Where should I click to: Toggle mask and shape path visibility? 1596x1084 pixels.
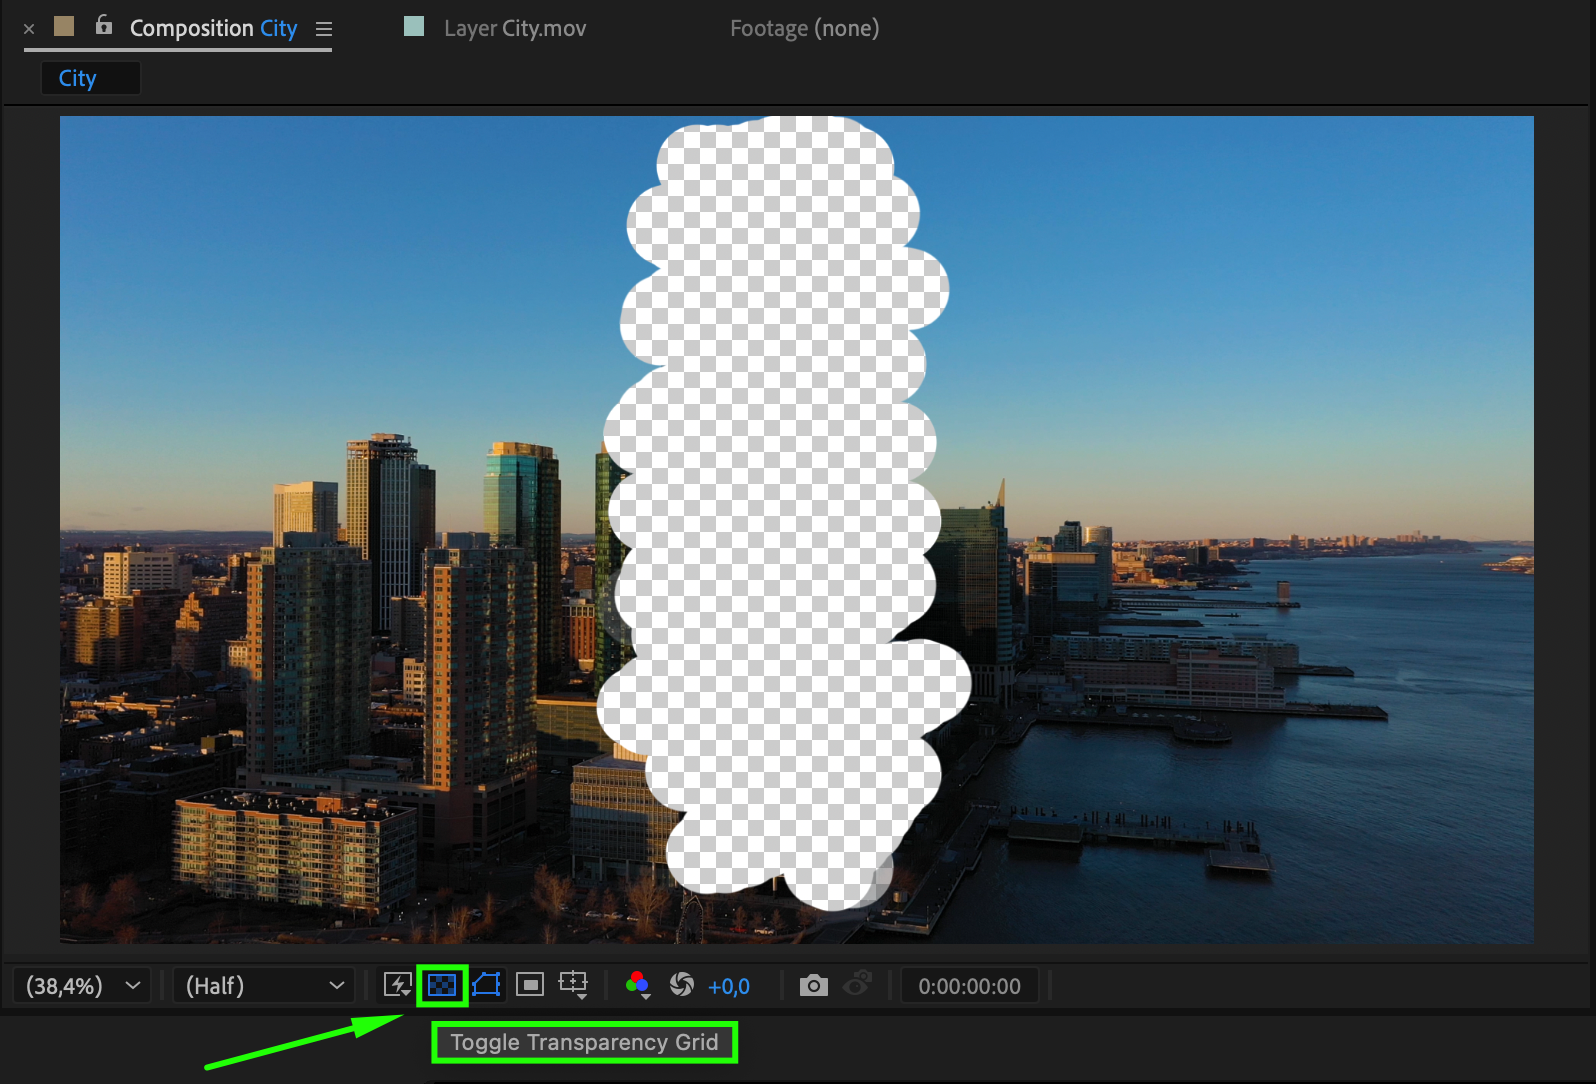486,985
